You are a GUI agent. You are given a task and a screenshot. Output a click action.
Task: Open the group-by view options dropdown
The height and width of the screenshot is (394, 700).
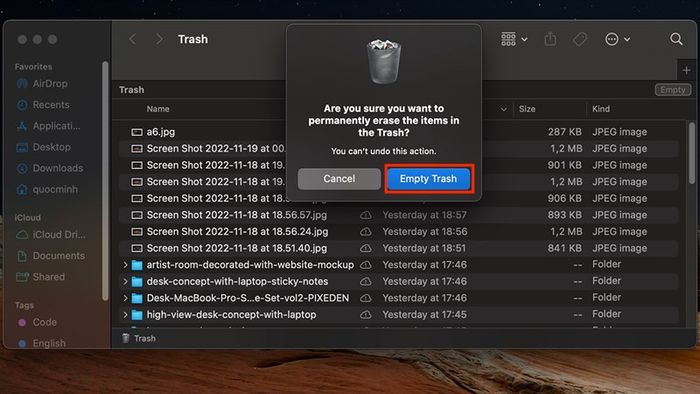point(514,39)
